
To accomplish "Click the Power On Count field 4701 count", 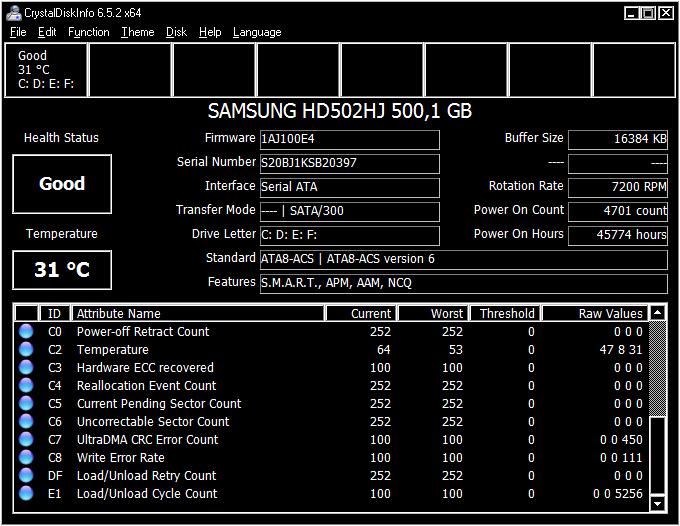I will click(x=618, y=212).
